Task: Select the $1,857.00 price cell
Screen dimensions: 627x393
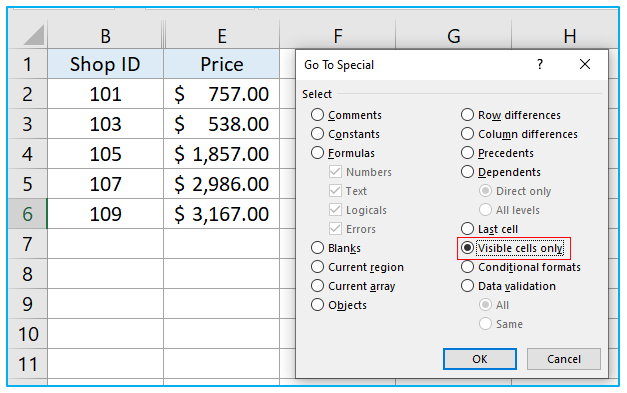Action: coord(222,154)
